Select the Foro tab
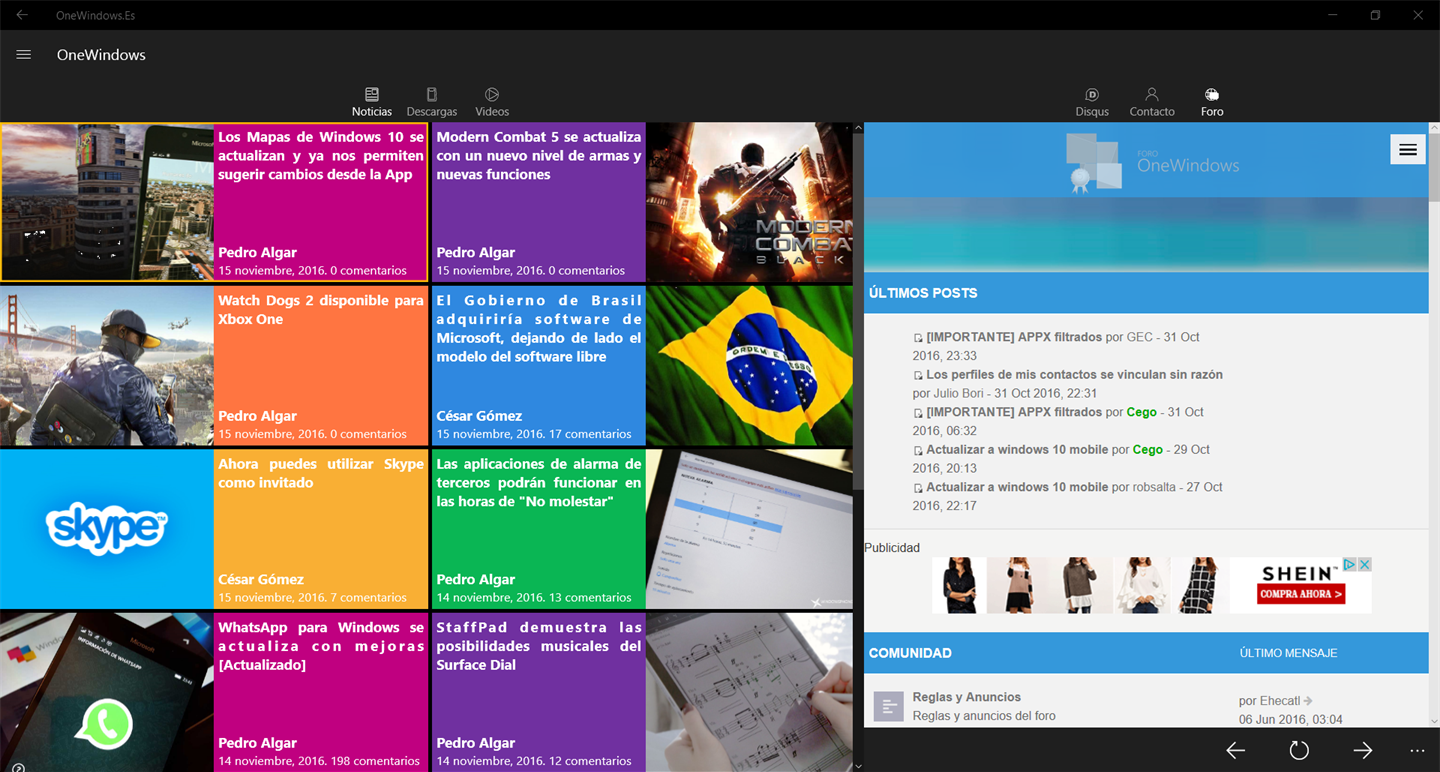The height and width of the screenshot is (772, 1440). click(x=1212, y=102)
